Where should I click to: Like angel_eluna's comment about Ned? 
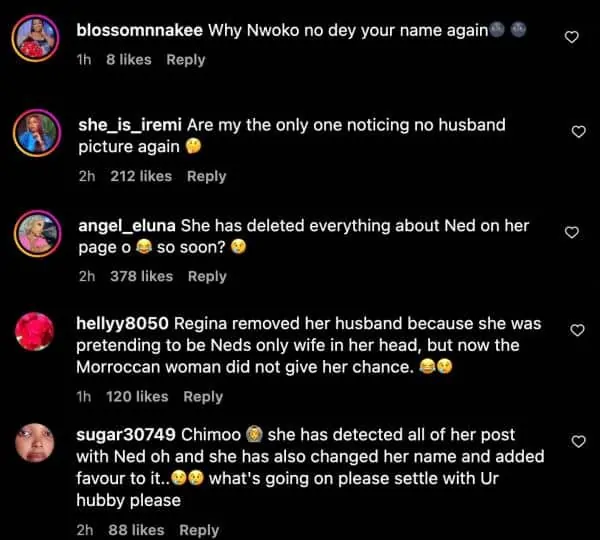(572, 232)
